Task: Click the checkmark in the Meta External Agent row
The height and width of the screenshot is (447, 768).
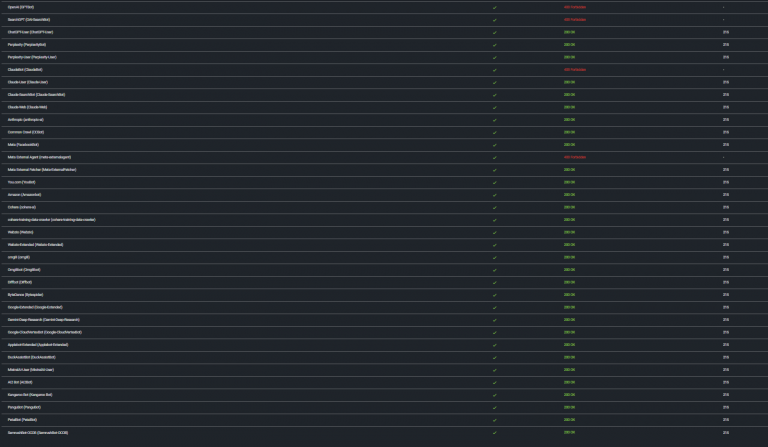Action: (494, 157)
